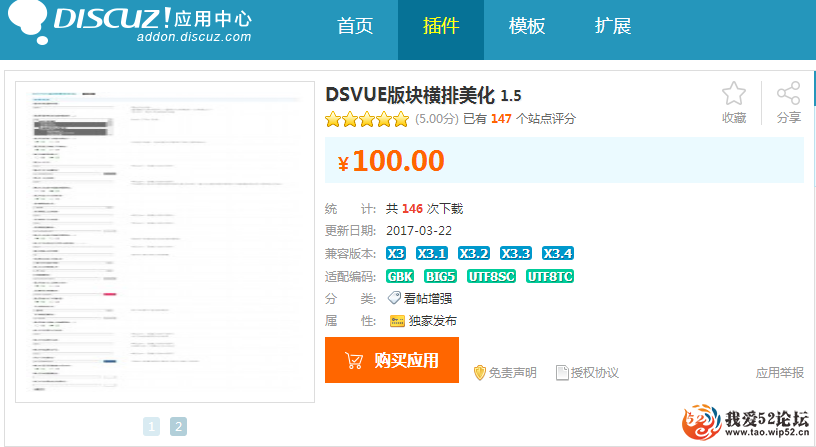Click the 独家发布 attribute text
The image size is (816, 447).
coord(432,321)
